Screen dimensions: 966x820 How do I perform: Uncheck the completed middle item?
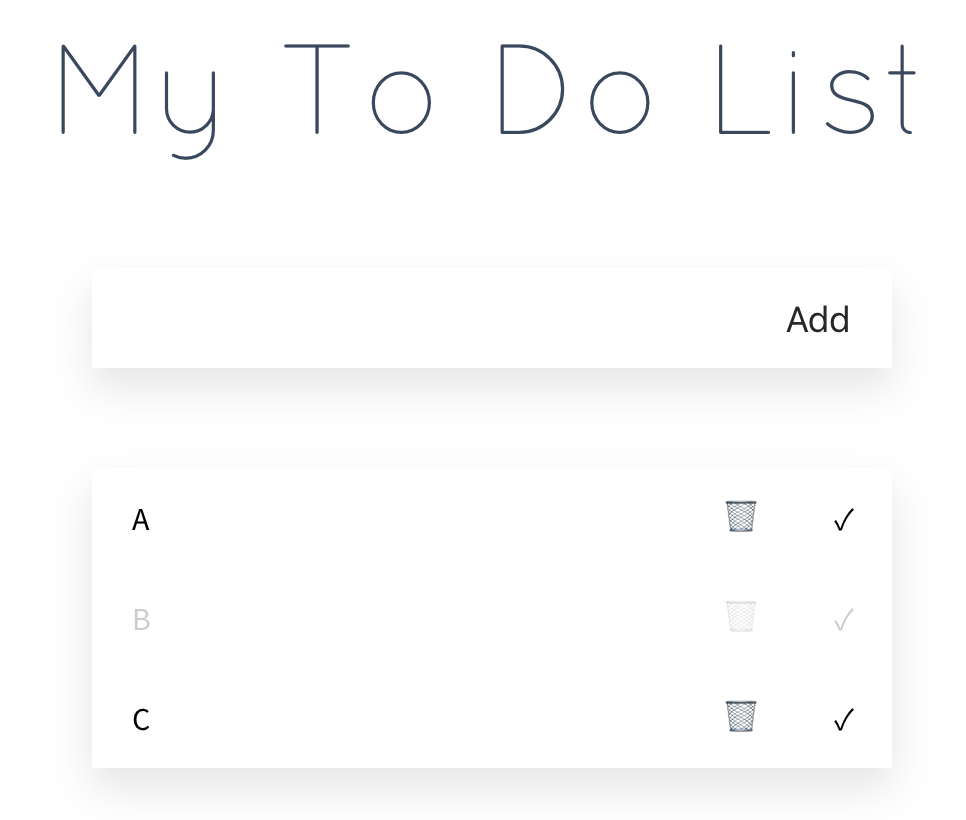(x=843, y=620)
